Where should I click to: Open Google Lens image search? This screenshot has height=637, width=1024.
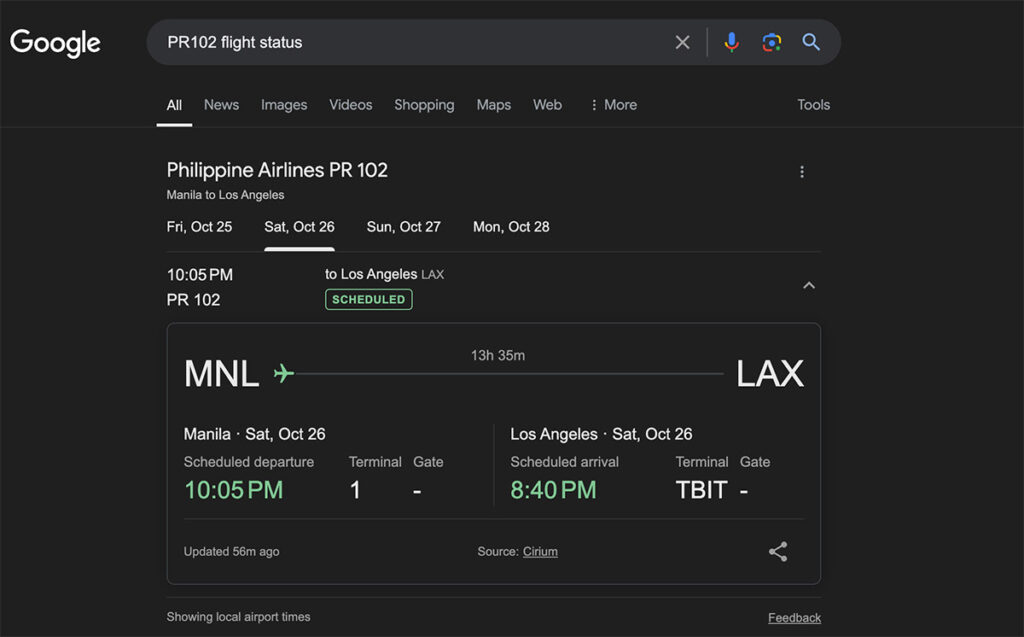click(x=770, y=42)
